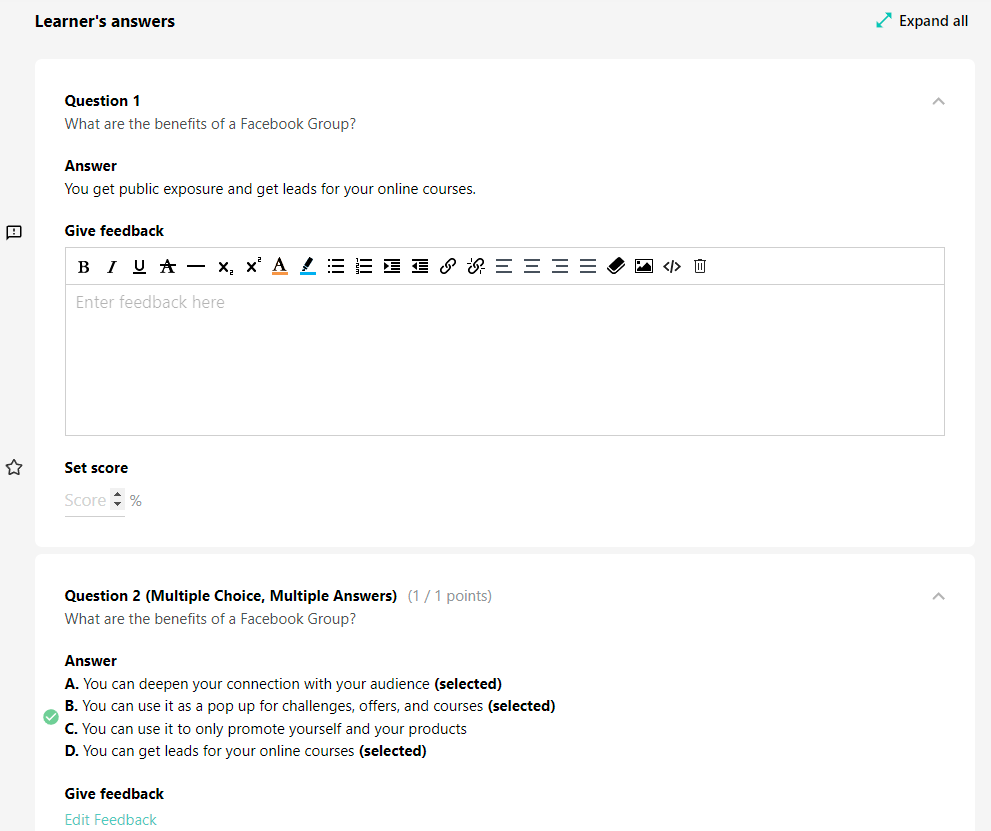
Task: Click the Score percentage input field
Action: coord(87,500)
